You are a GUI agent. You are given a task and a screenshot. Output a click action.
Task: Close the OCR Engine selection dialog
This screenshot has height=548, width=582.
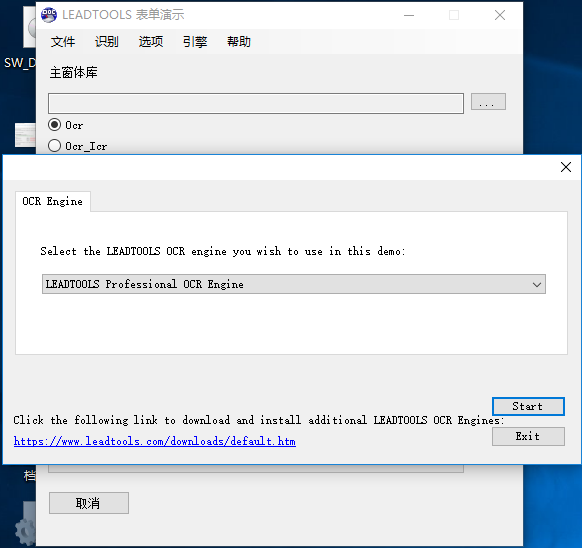click(566, 167)
